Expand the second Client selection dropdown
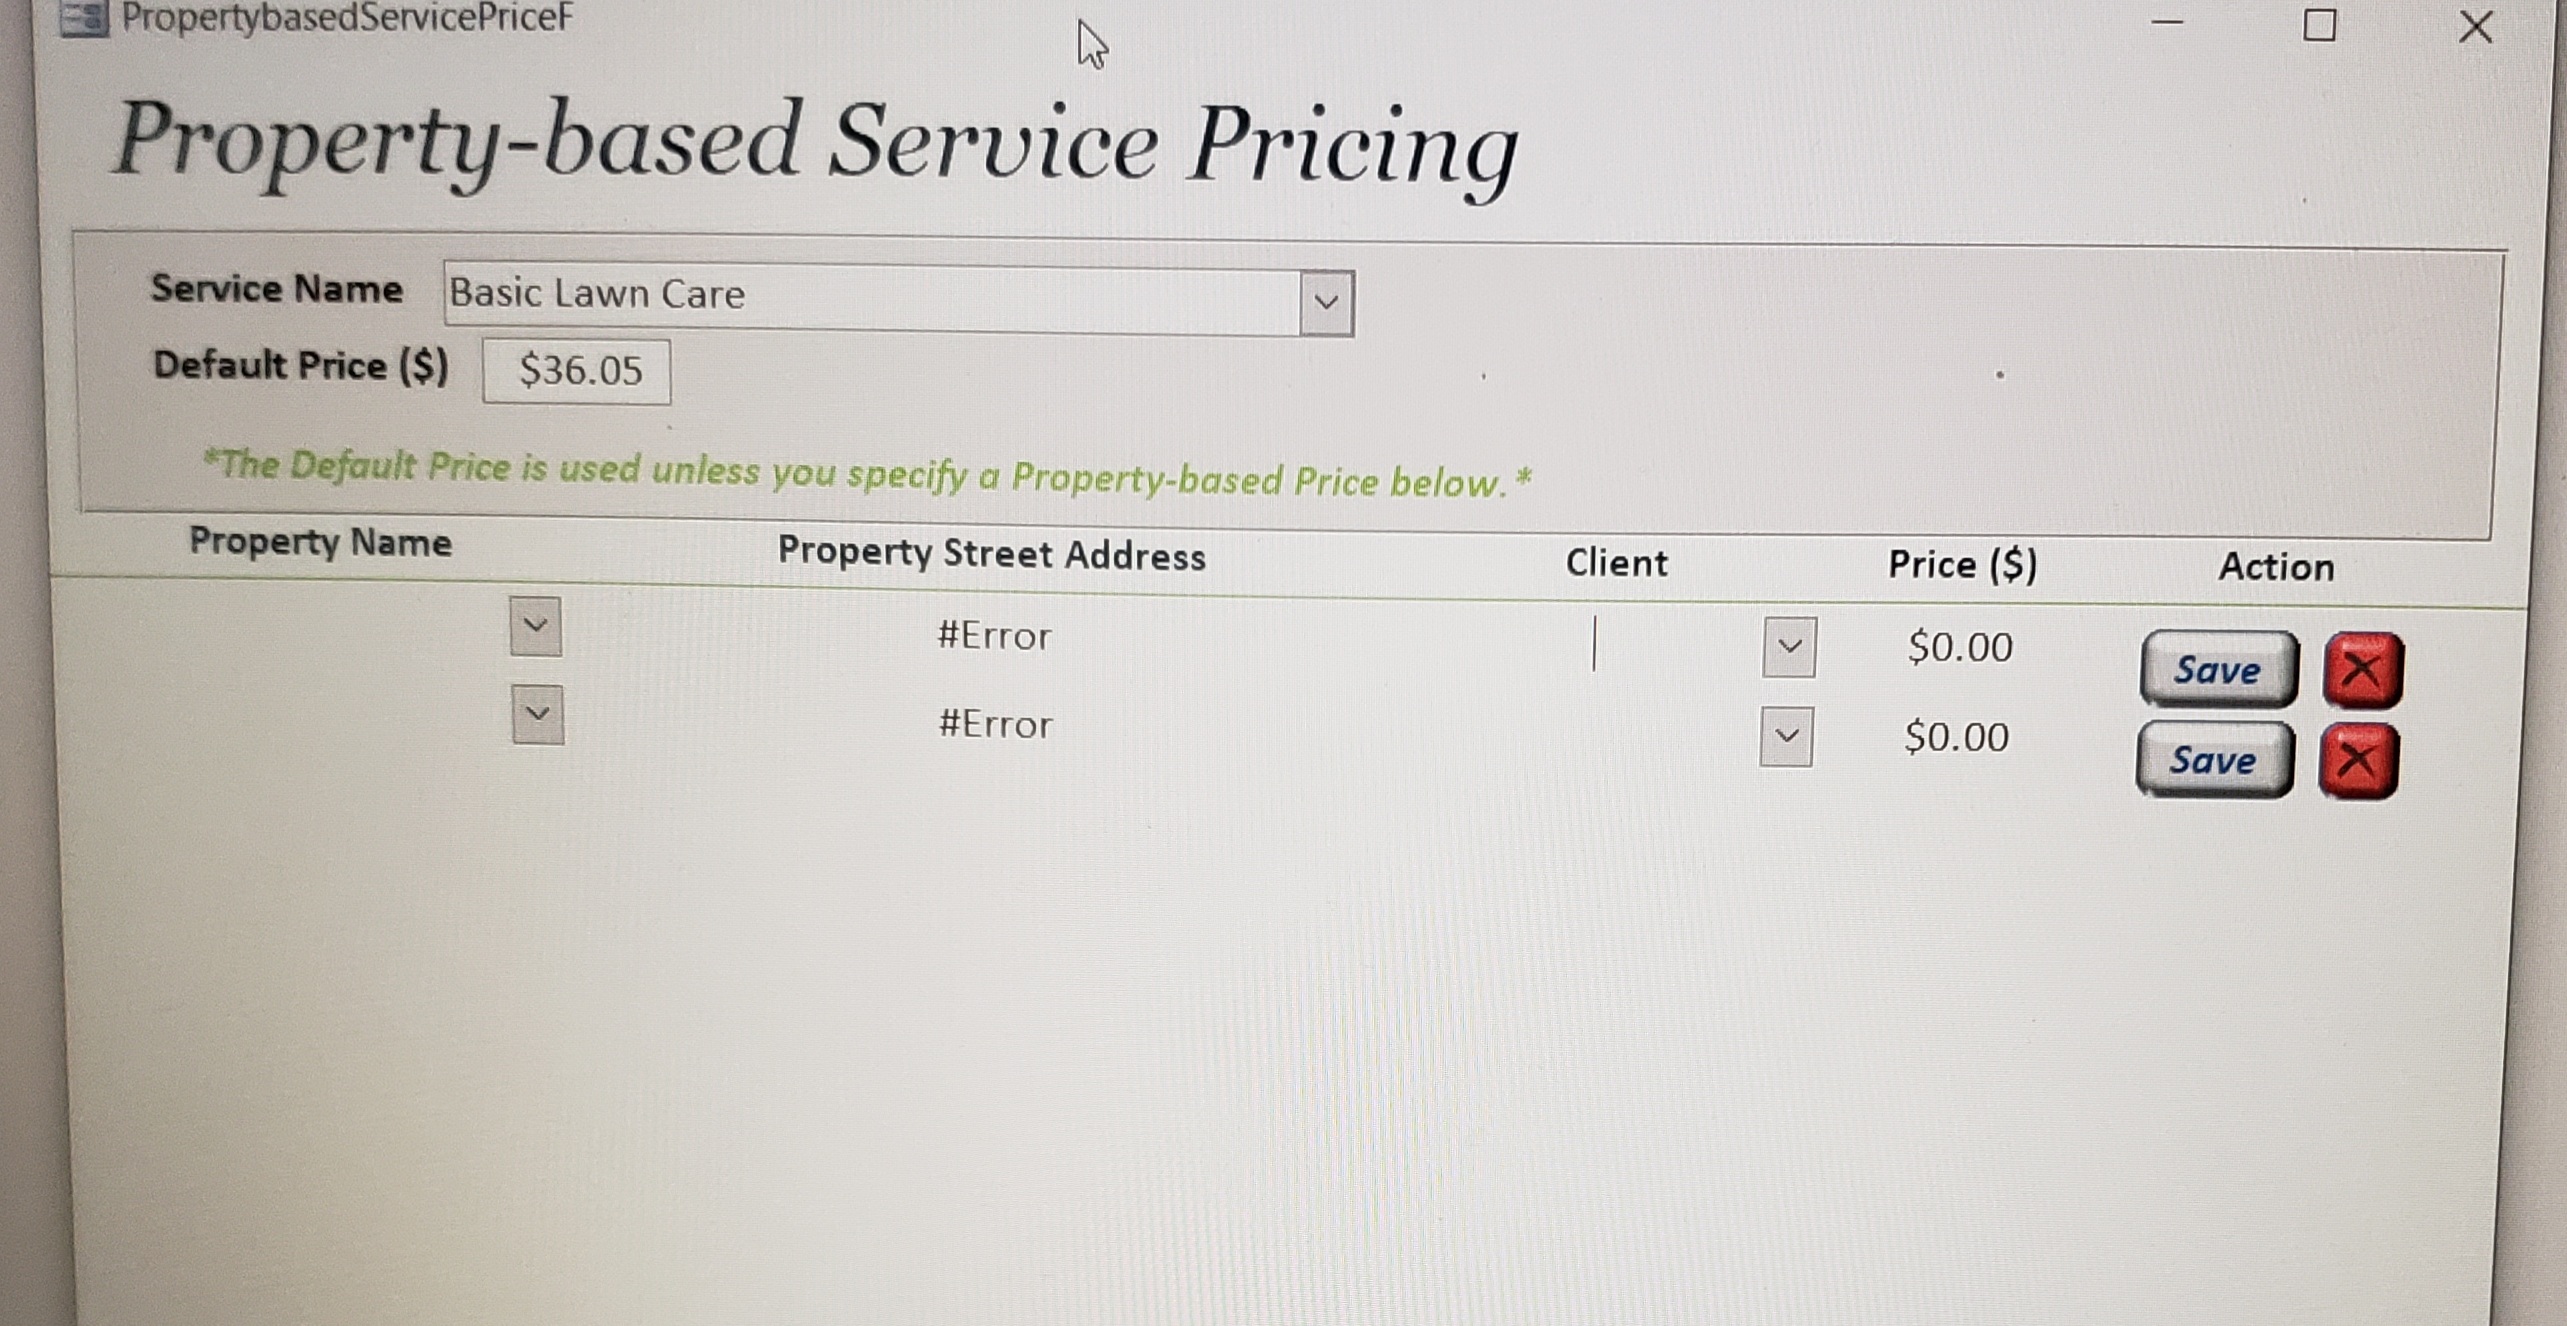Screen dimensions: 2567x1326 [x=1788, y=737]
